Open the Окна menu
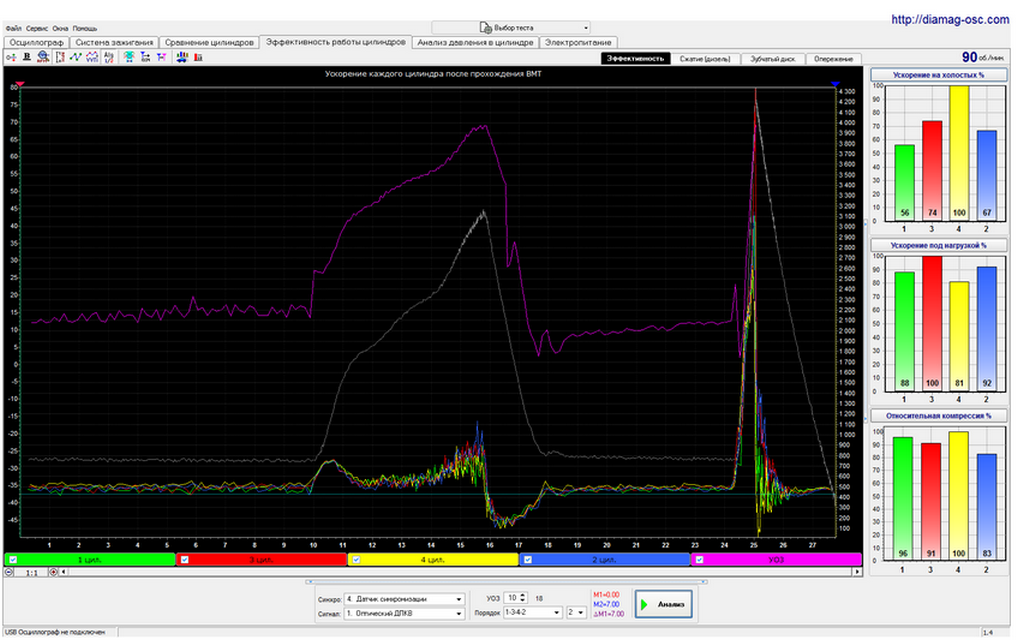The image size is (1018, 640). tap(60, 29)
